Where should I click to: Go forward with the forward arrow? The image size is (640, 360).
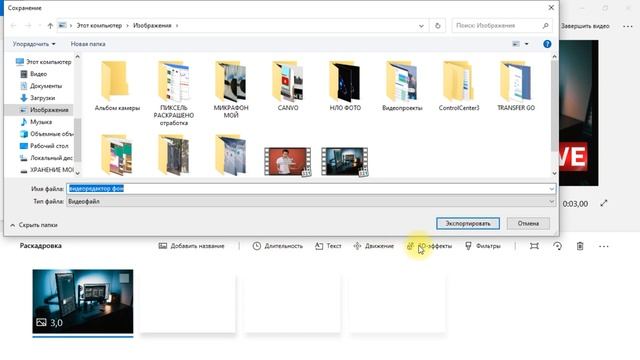[x=28, y=26]
